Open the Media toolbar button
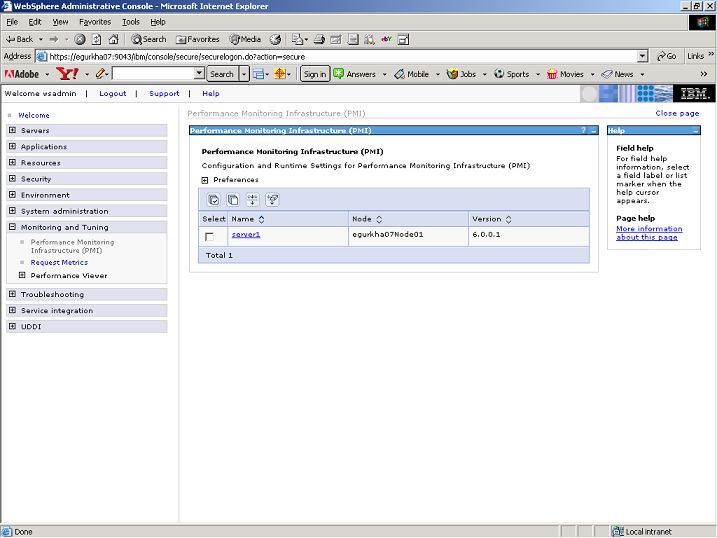This screenshot has width=717, height=538. pos(245,39)
